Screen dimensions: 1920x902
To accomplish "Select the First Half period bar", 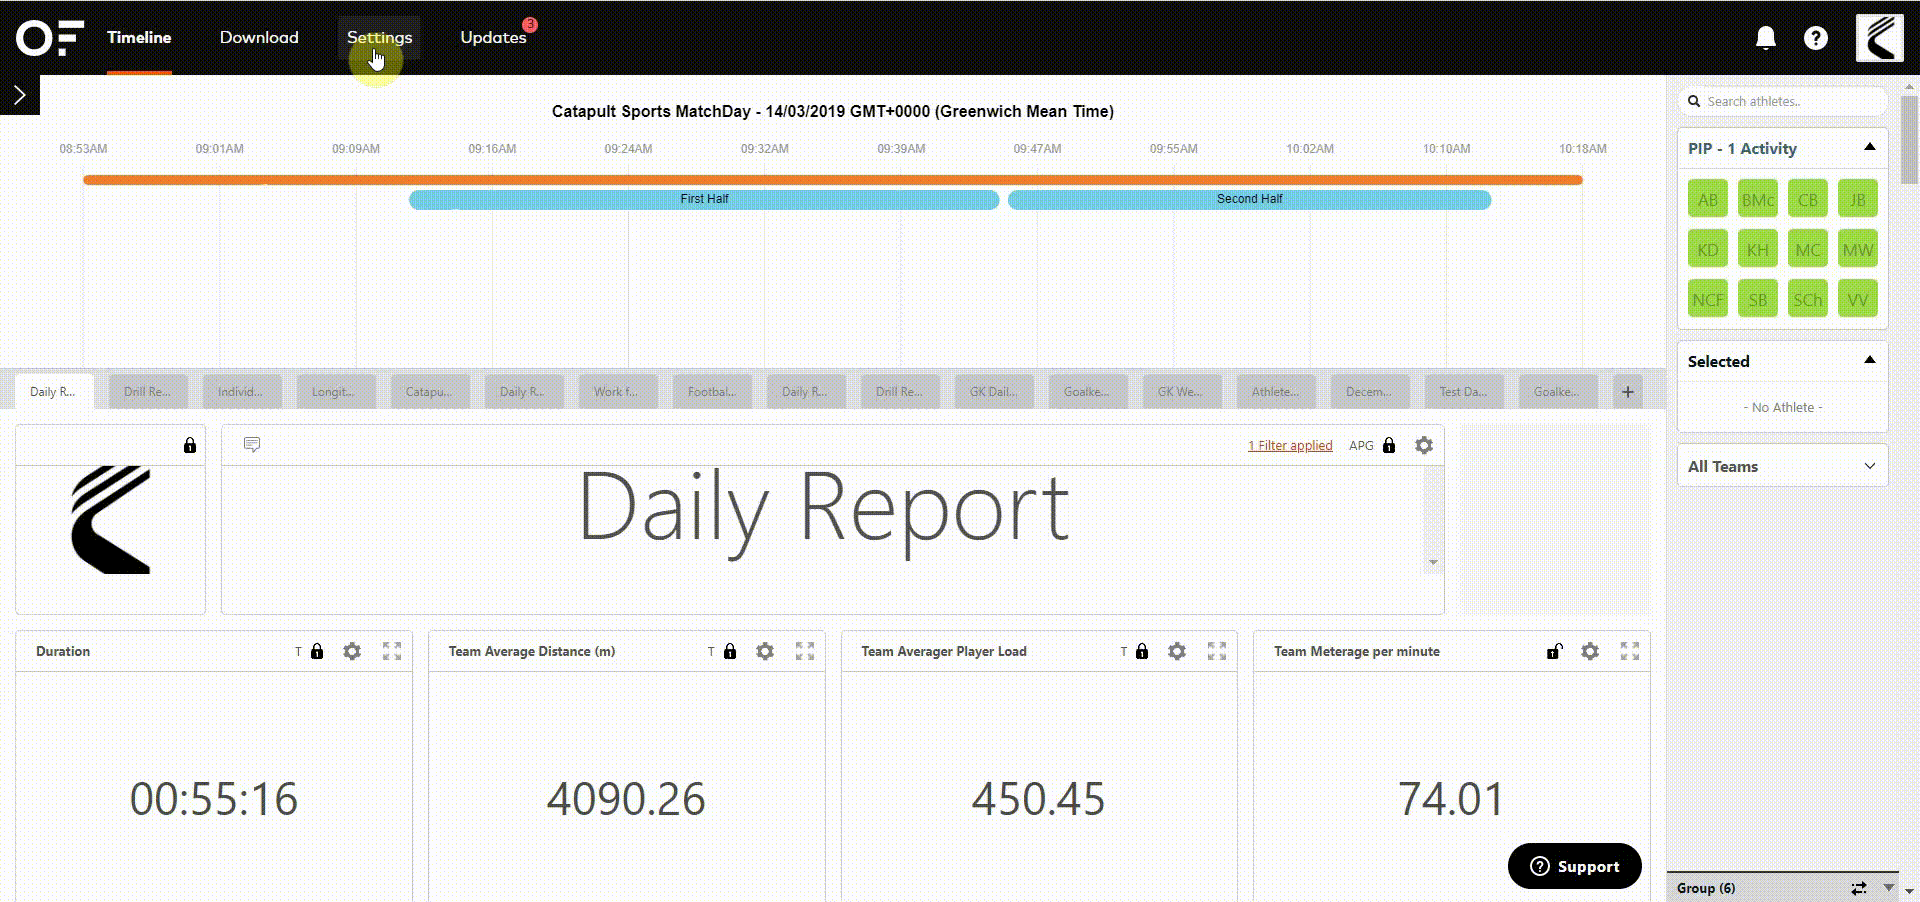I will (x=704, y=199).
